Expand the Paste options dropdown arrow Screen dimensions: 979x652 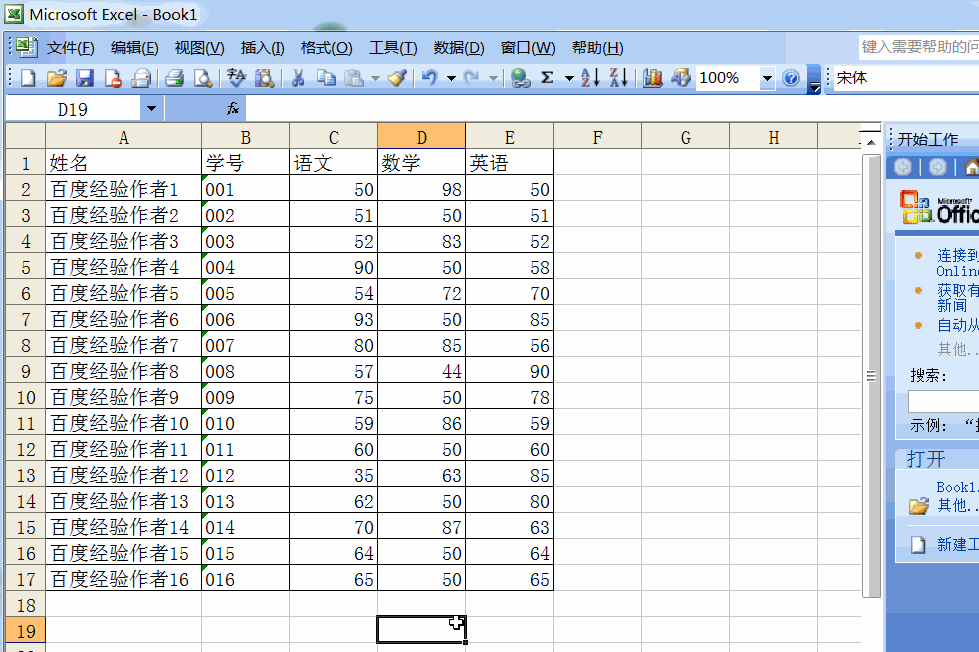tap(375, 78)
